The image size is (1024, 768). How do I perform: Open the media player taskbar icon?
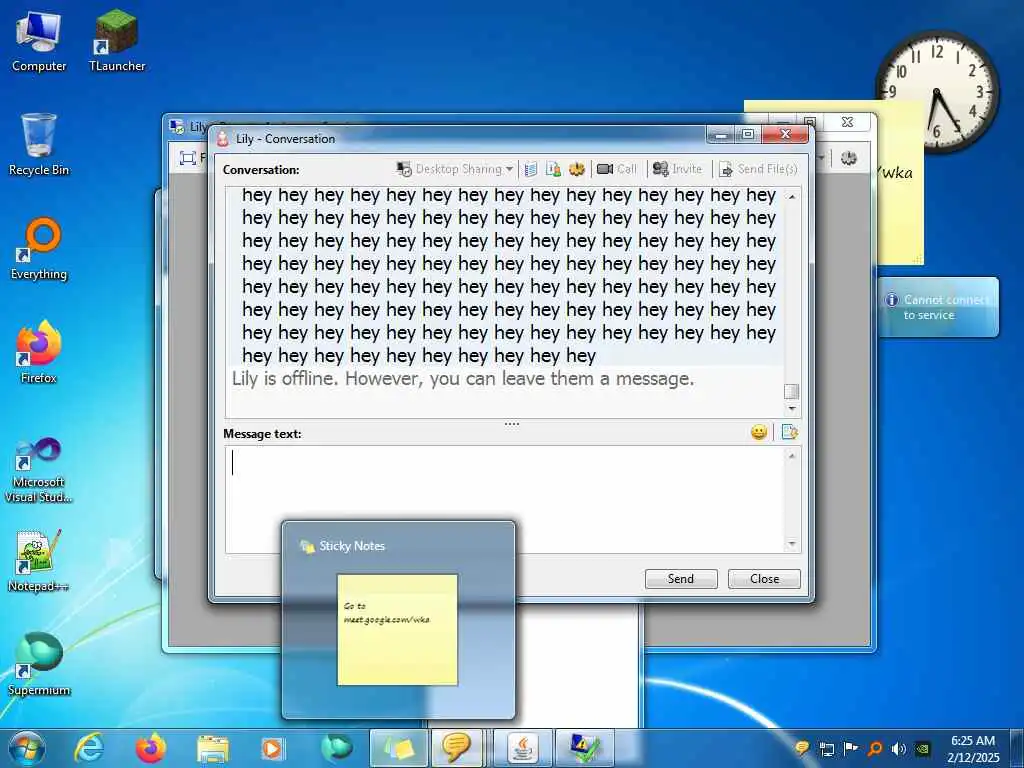(x=273, y=748)
